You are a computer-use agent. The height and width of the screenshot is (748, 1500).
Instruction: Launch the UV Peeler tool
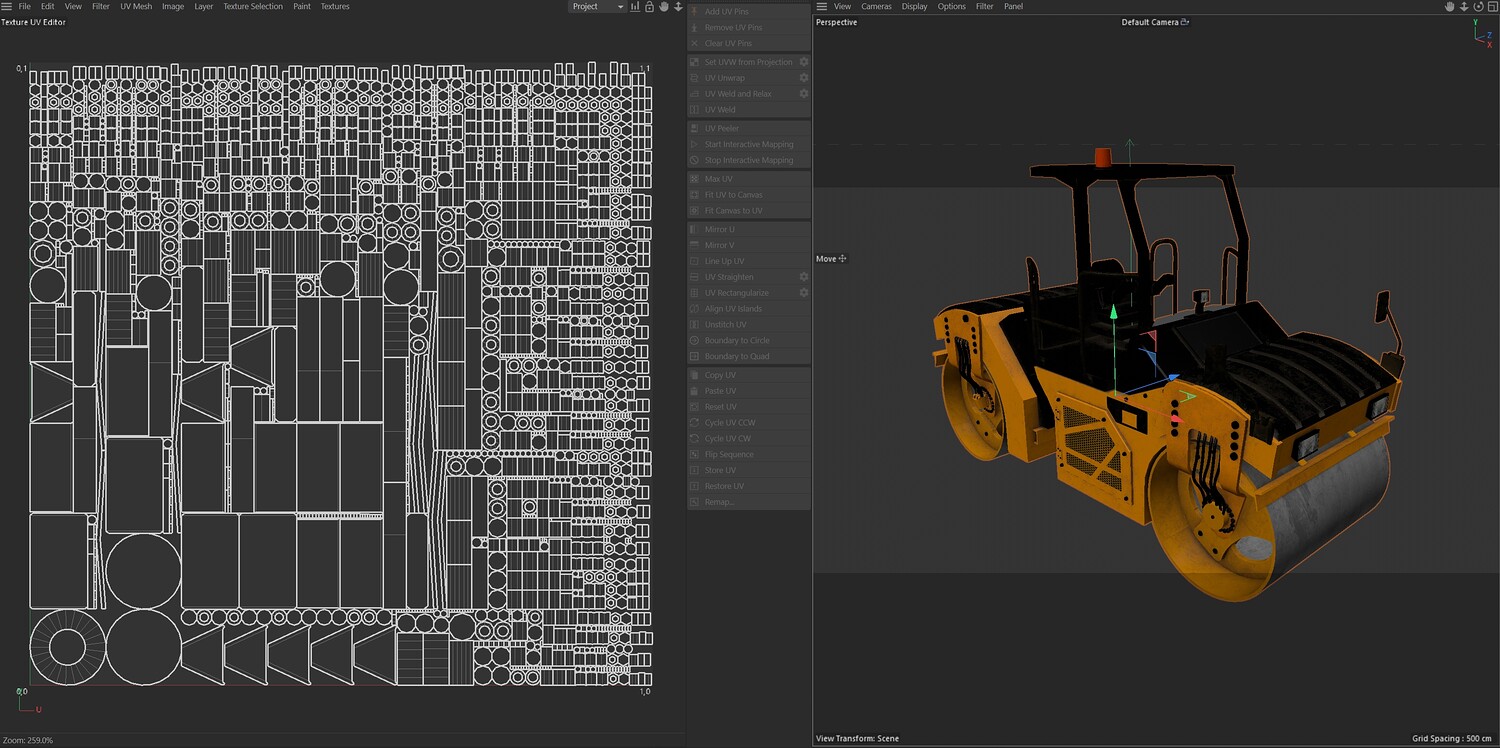tap(749, 128)
